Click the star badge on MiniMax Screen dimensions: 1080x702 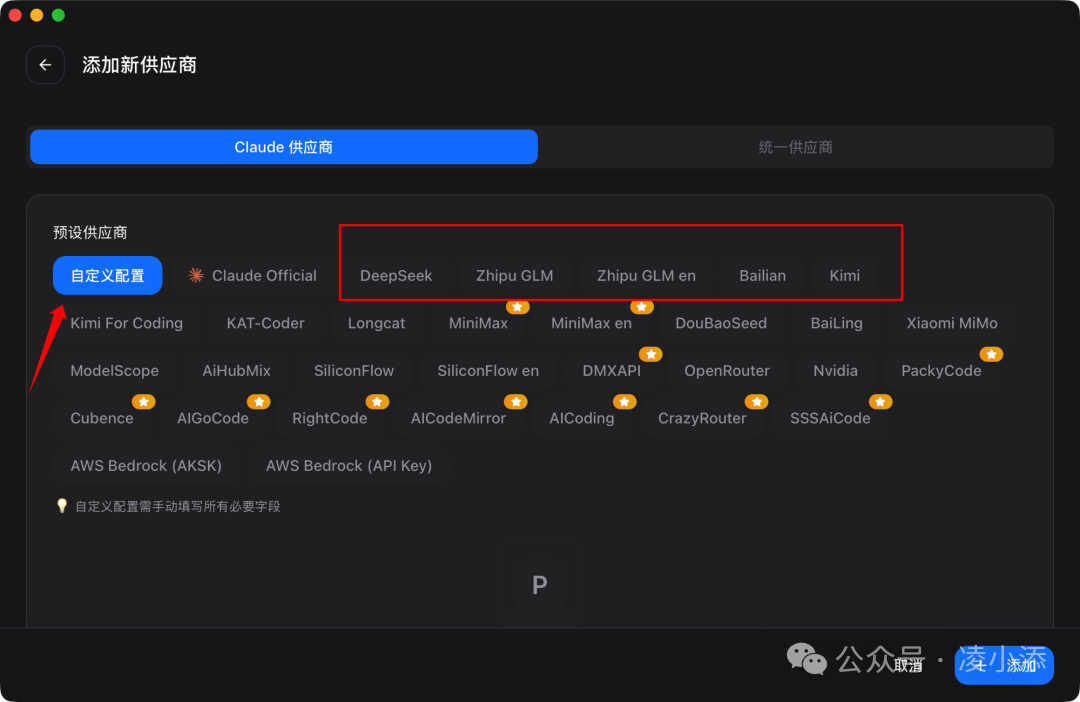pyautogui.click(x=519, y=306)
